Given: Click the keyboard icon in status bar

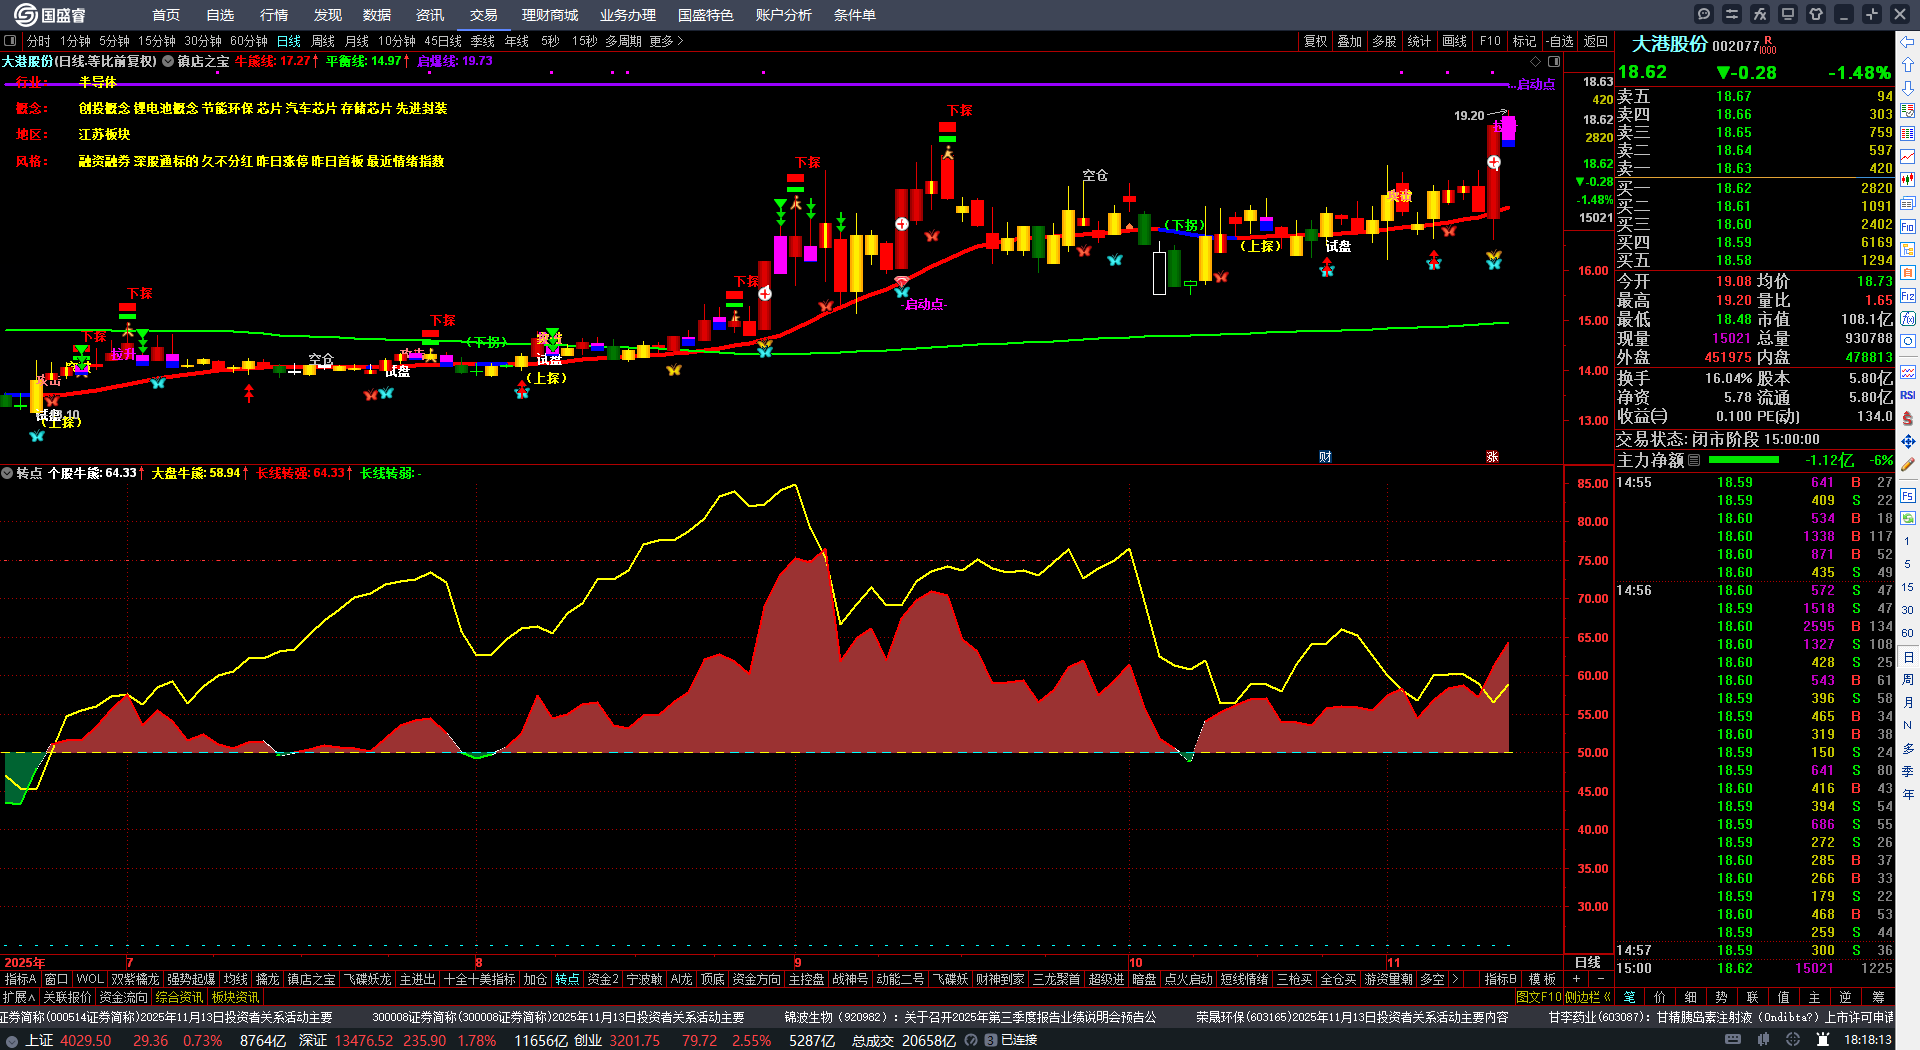Looking at the screenshot, I should [1733, 1040].
